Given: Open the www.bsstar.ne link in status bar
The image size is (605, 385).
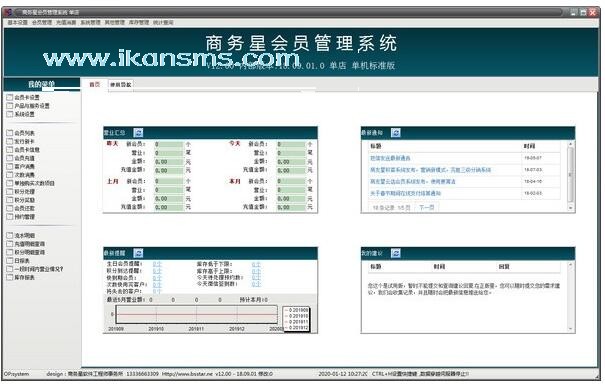Looking at the screenshot, I should (188, 374).
